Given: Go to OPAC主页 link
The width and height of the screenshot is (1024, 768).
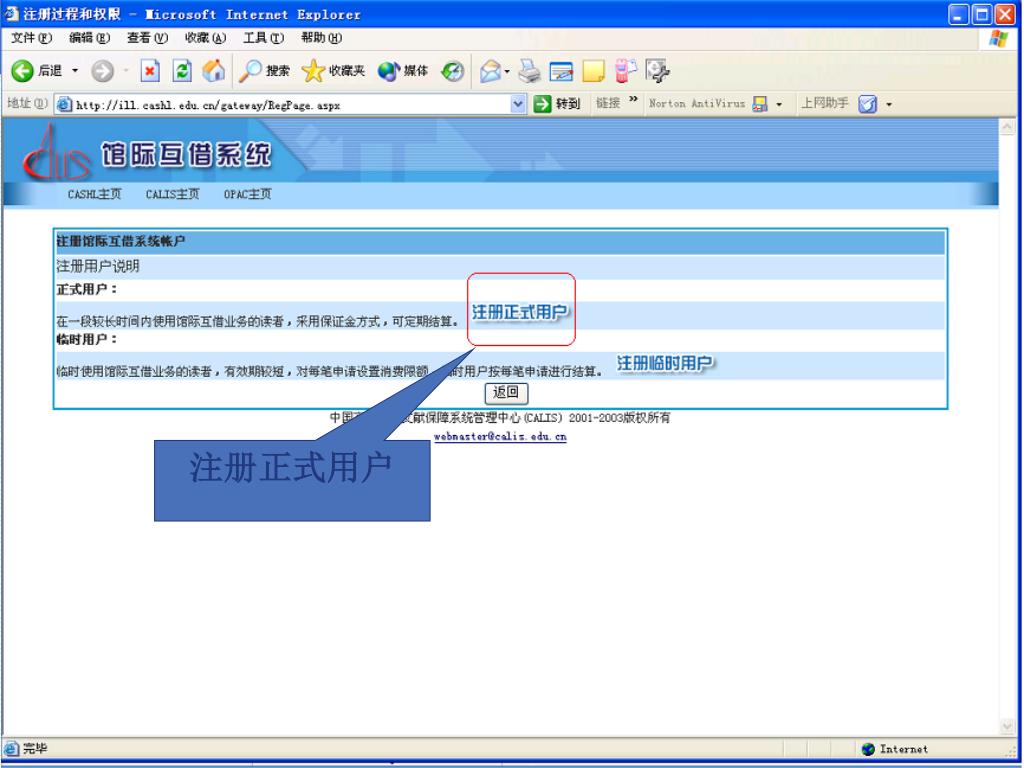Looking at the screenshot, I should (248, 194).
